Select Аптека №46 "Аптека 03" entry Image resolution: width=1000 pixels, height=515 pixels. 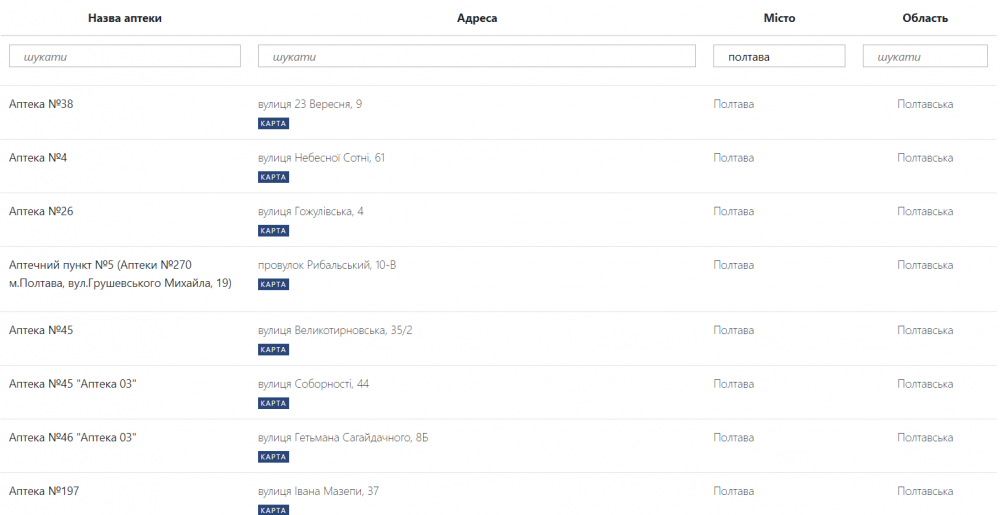pyautogui.click(x=72, y=437)
